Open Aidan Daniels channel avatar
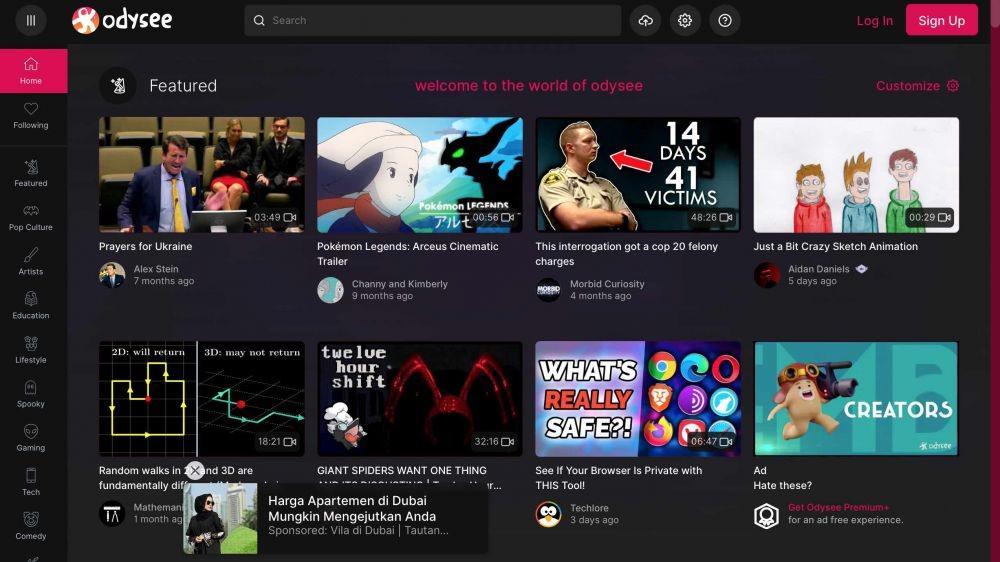 767,275
